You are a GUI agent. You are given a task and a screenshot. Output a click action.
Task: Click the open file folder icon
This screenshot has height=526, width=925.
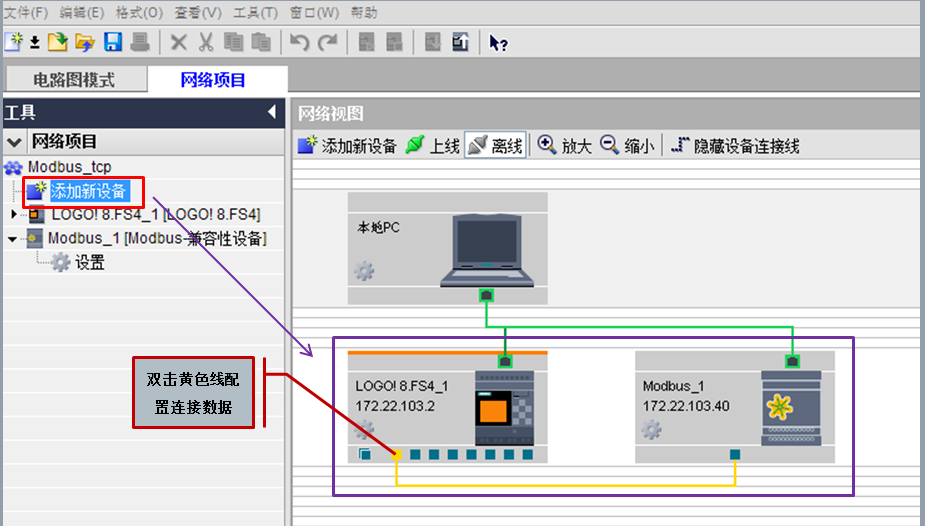(x=57, y=42)
